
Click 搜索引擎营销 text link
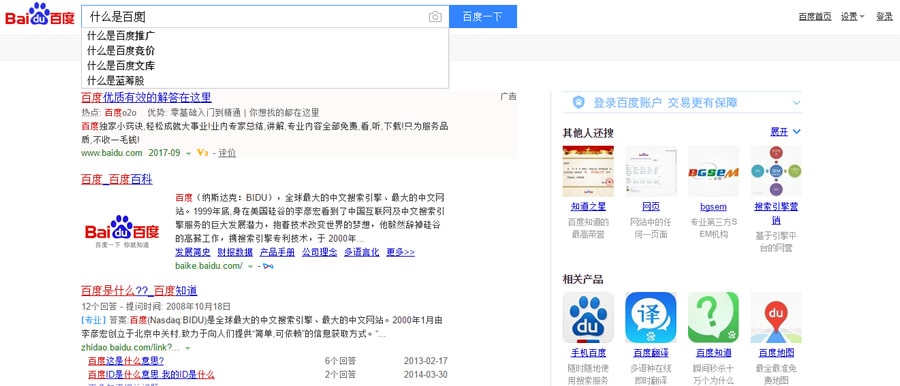776,213
